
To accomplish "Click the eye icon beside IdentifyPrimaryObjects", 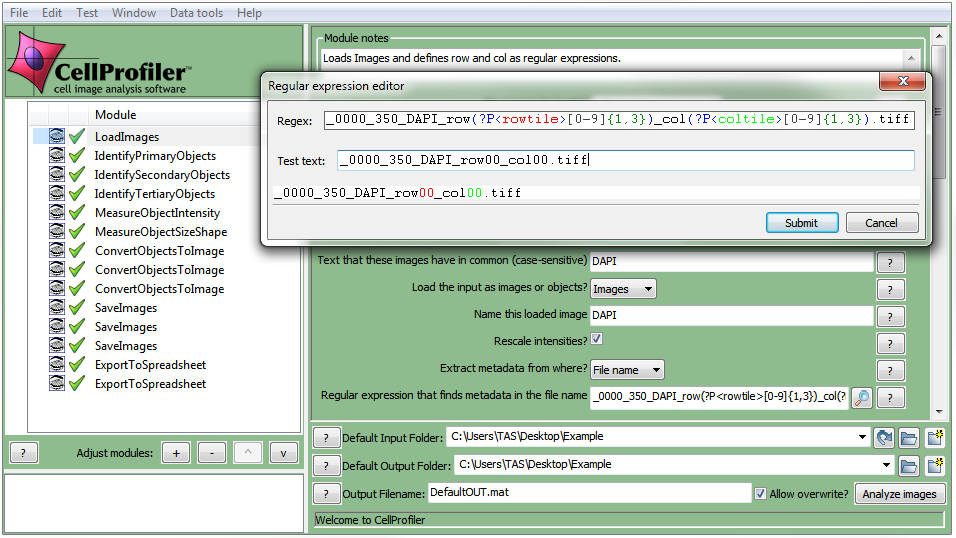I will pyautogui.click(x=57, y=156).
